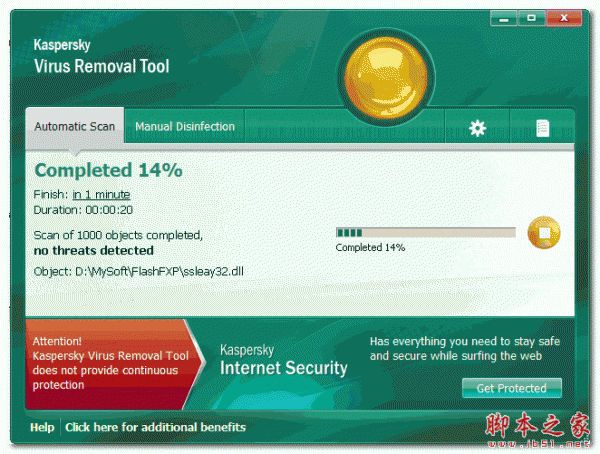The width and height of the screenshot is (600, 454).
Task: Click the scan progress bar
Action: point(426,232)
